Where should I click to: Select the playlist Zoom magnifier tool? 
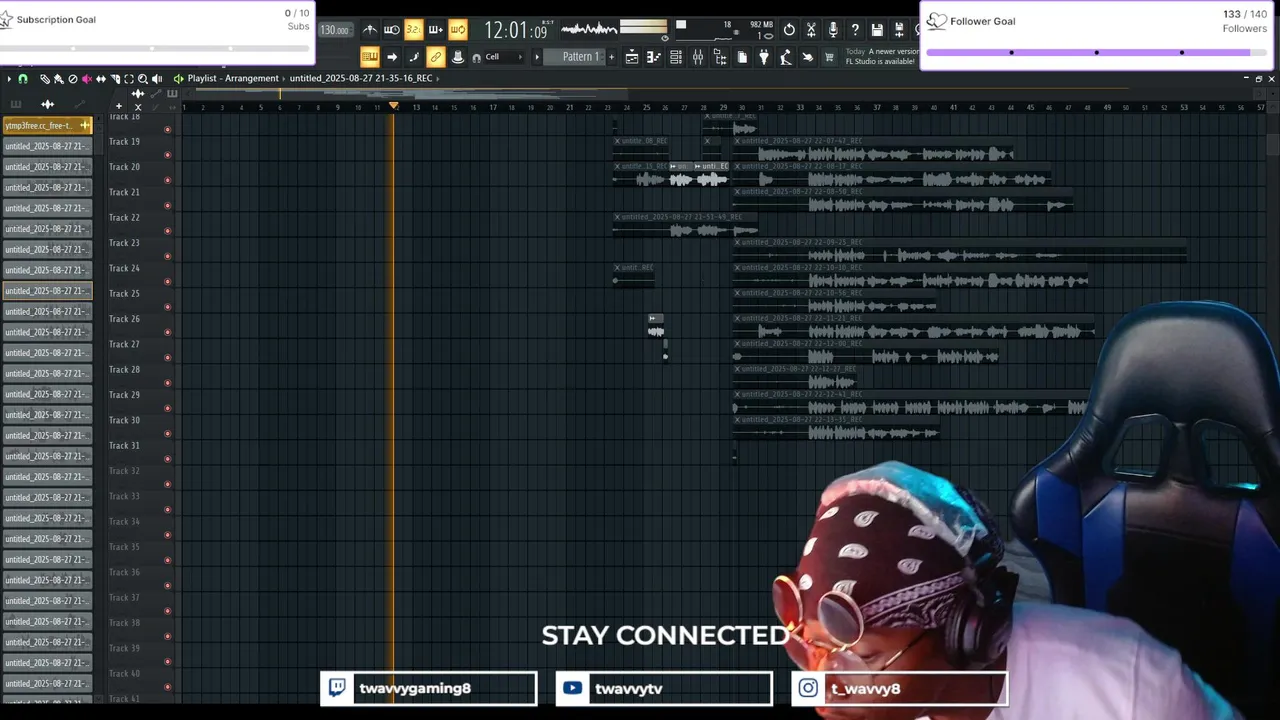pyautogui.click(x=142, y=78)
